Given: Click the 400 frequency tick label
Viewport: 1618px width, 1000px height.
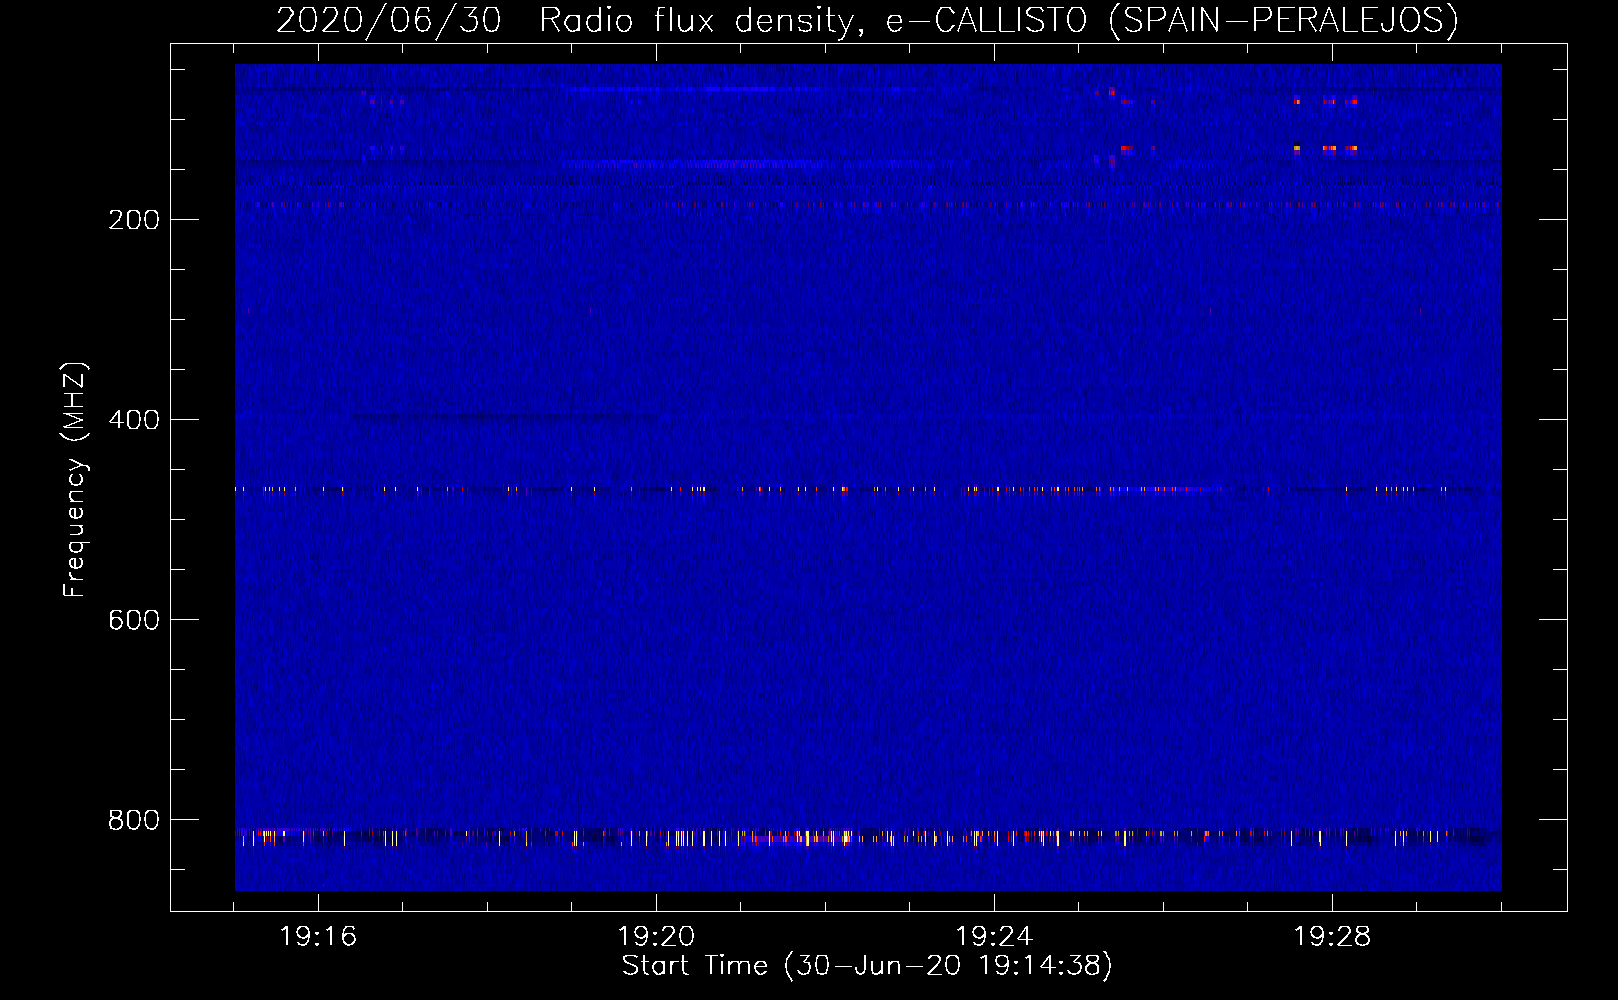Looking at the screenshot, I should 134,420.
